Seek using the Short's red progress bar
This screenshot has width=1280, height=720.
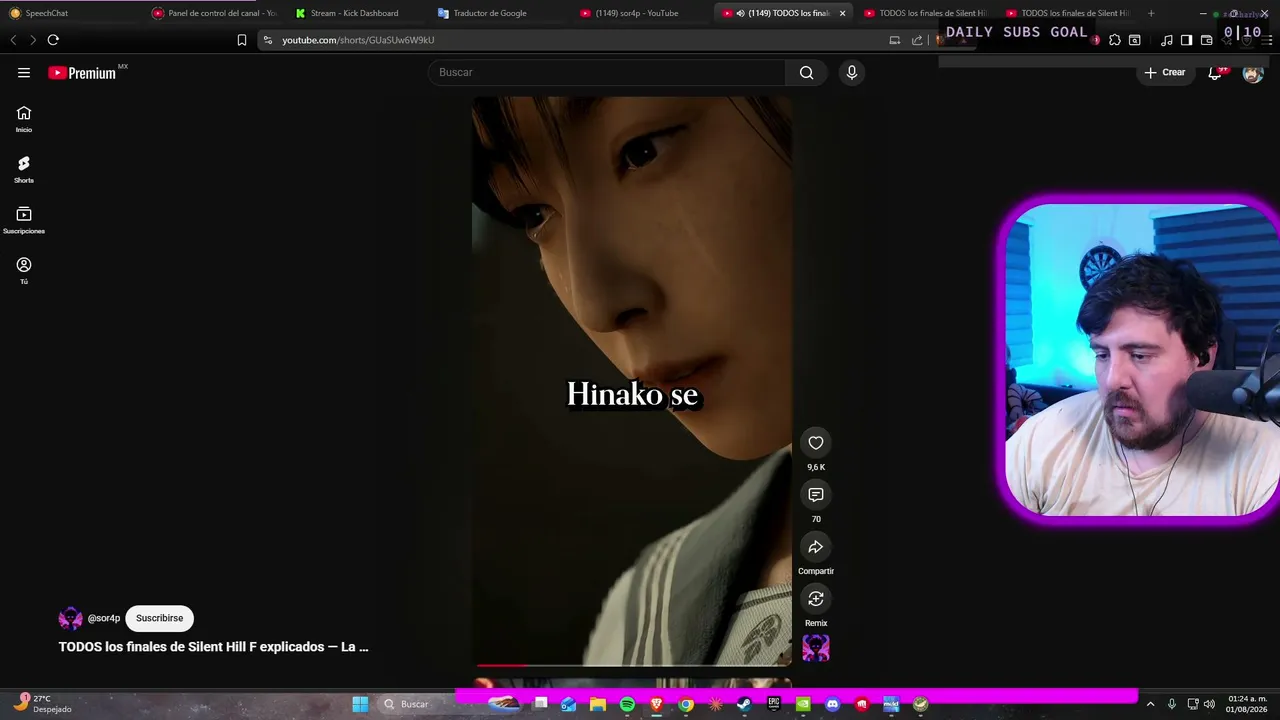[x=632, y=664]
